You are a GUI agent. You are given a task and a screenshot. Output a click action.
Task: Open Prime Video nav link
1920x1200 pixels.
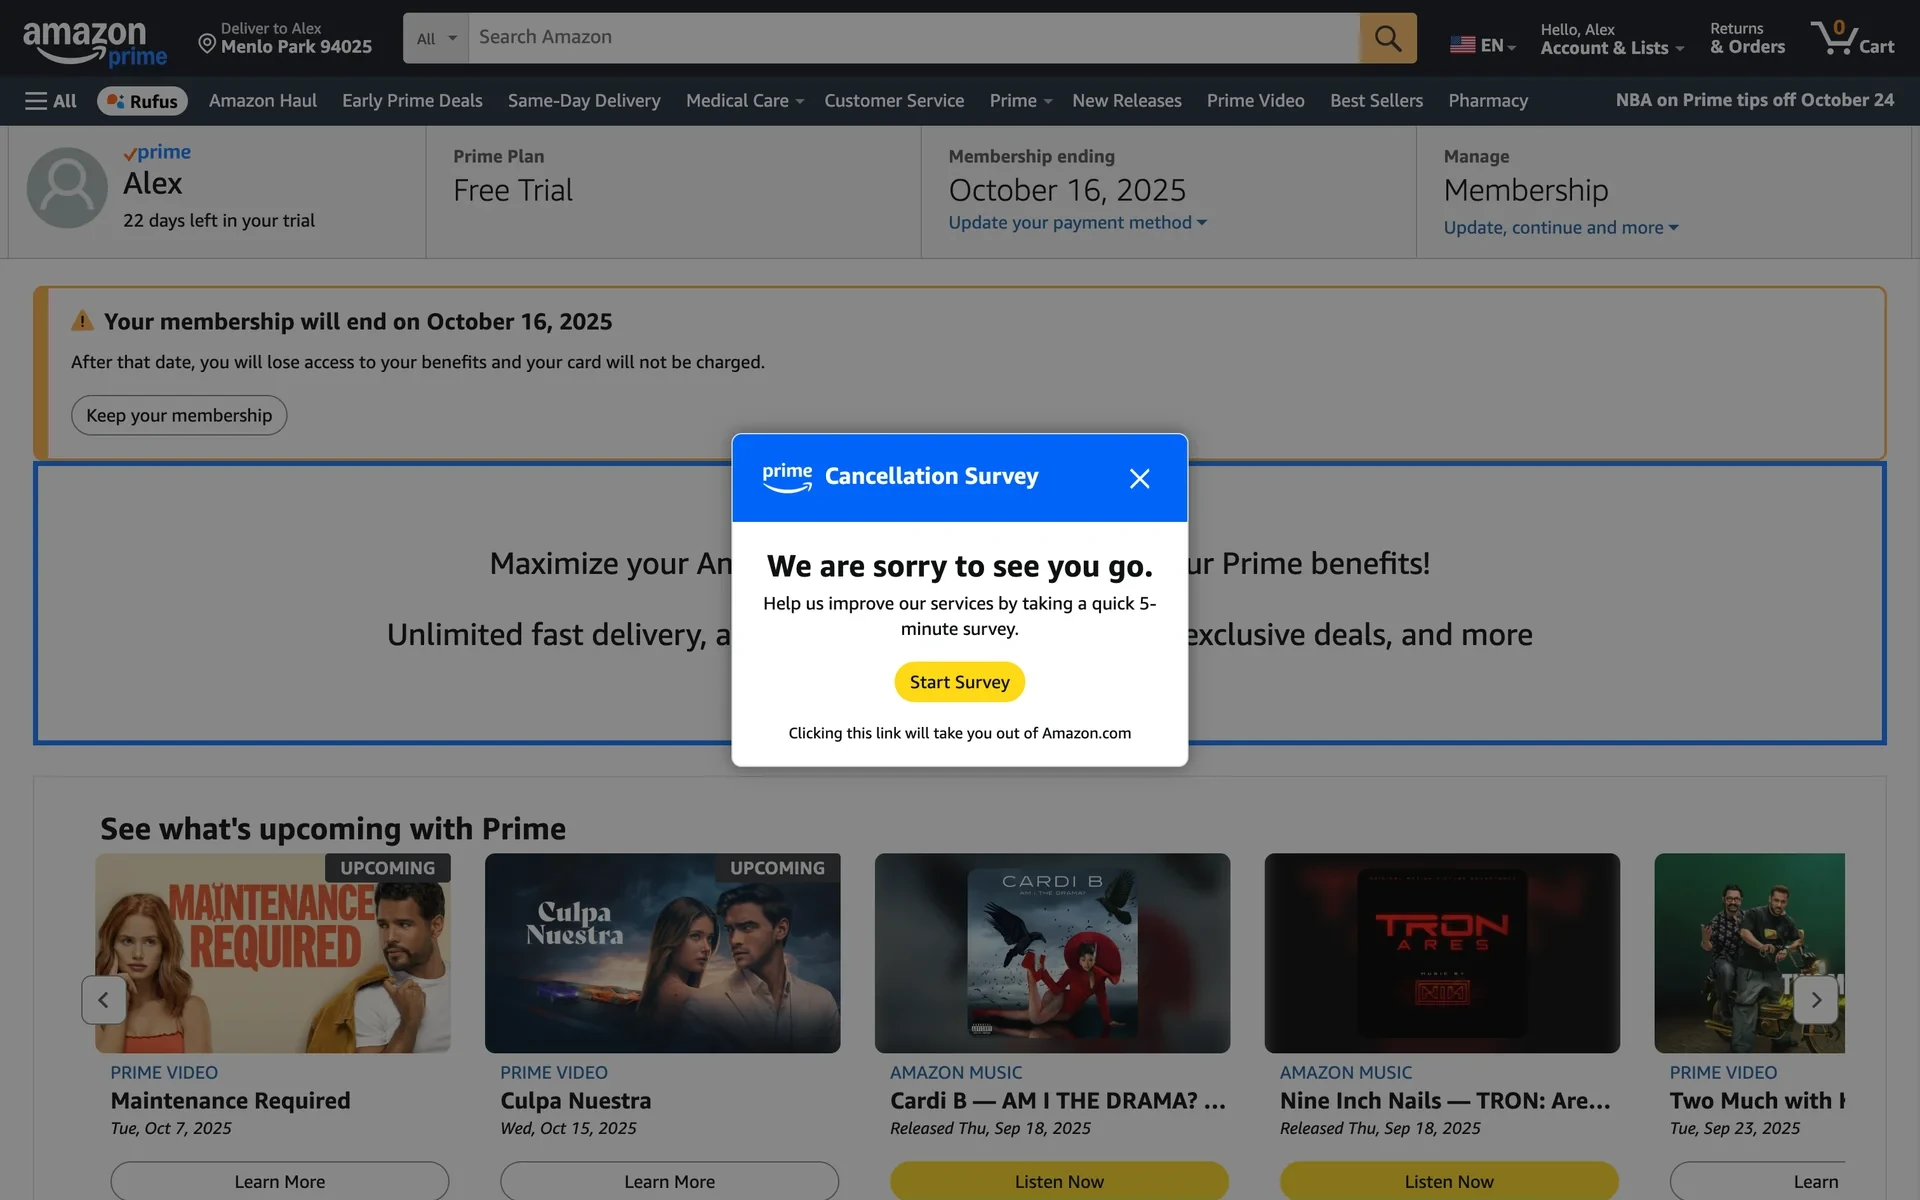[1255, 101]
